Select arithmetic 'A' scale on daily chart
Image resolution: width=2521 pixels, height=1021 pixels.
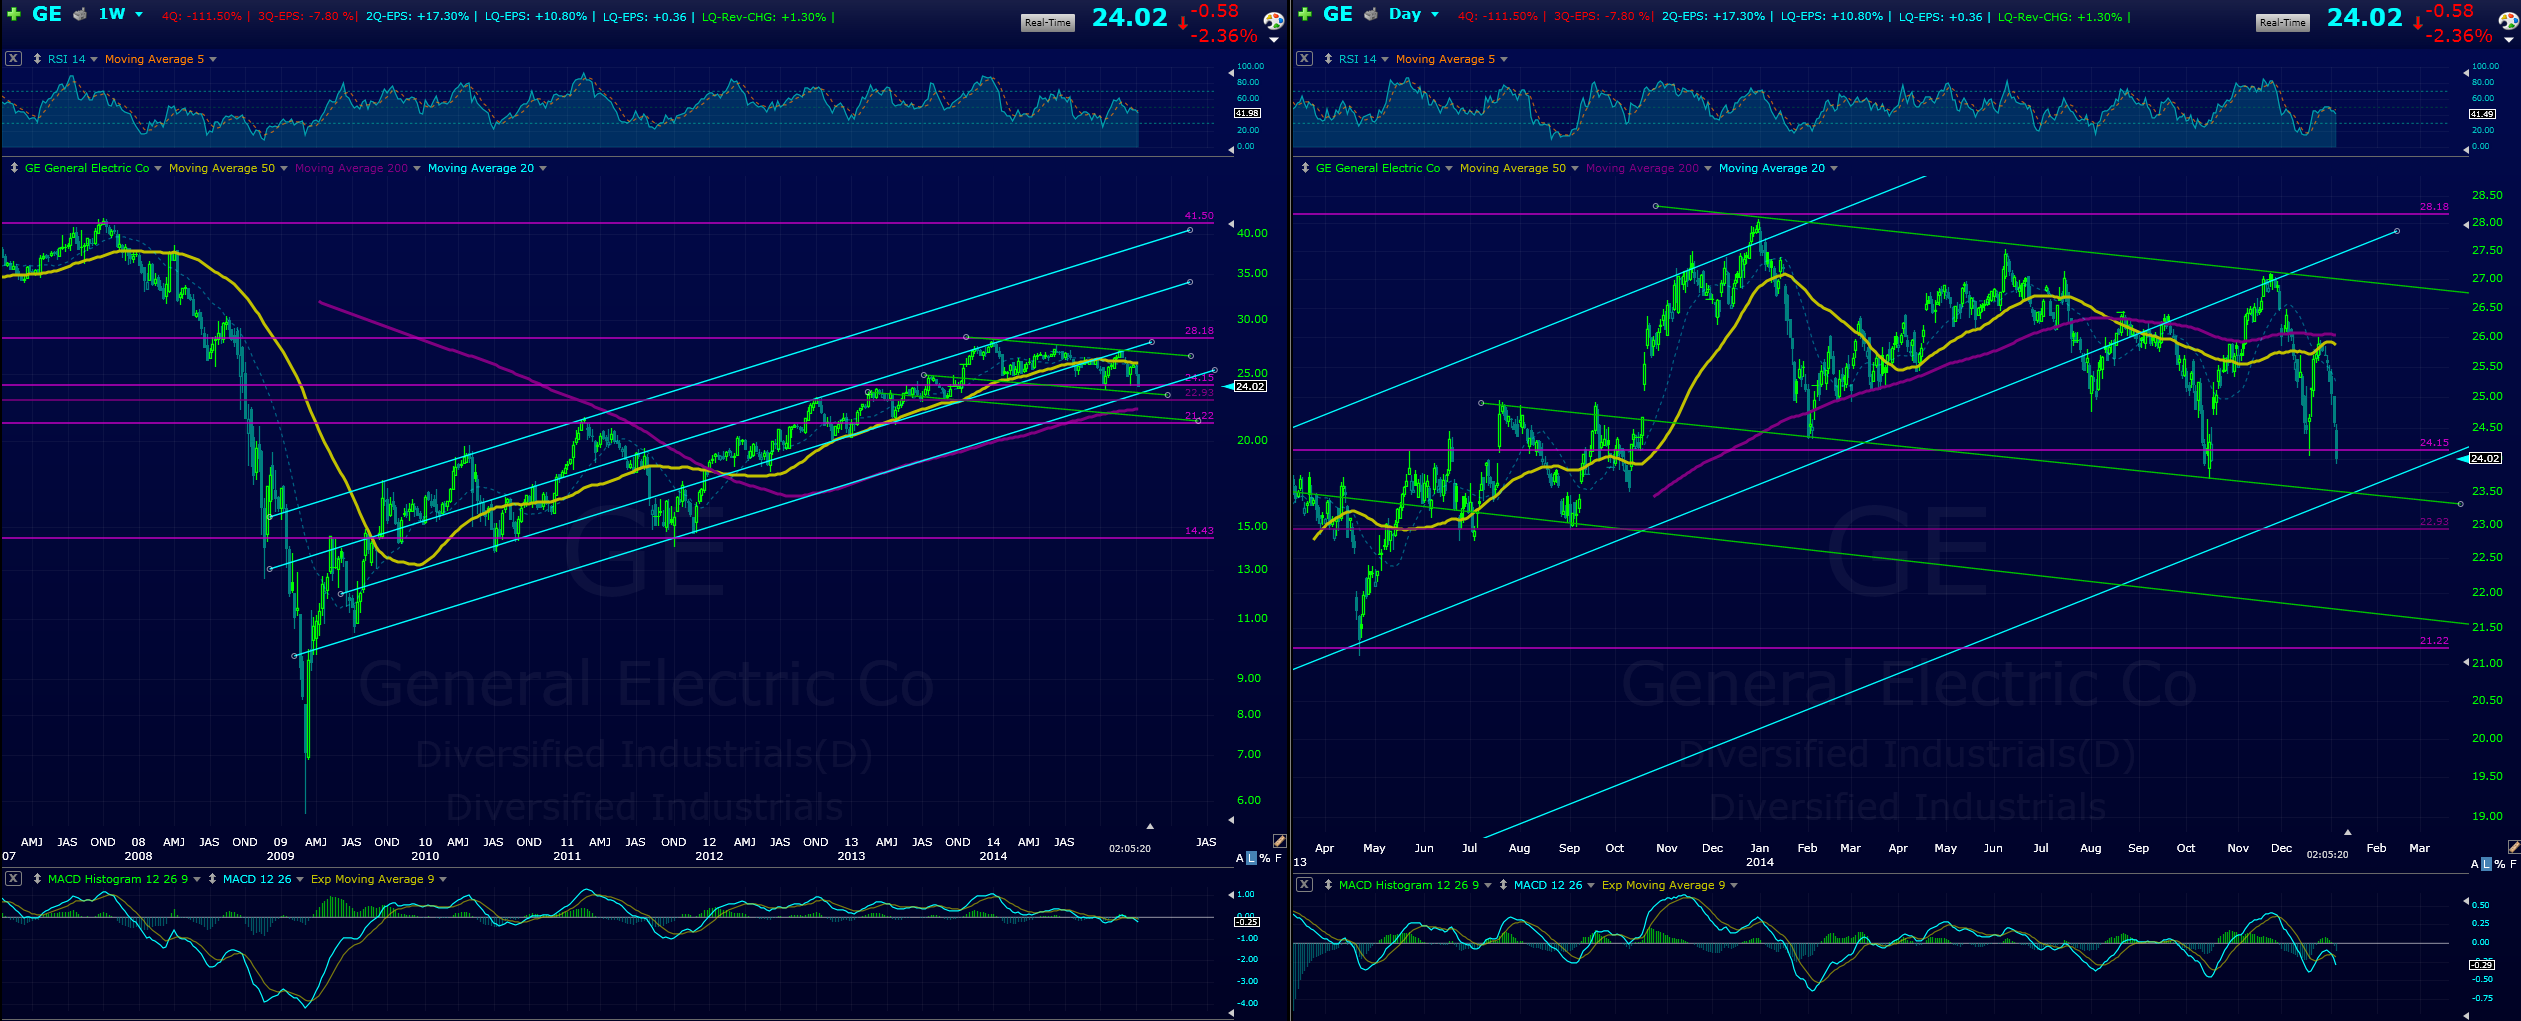click(2475, 864)
